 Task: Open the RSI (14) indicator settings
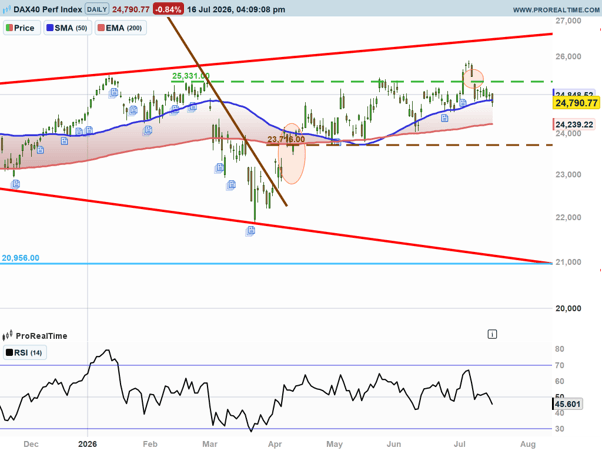(x=25, y=353)
